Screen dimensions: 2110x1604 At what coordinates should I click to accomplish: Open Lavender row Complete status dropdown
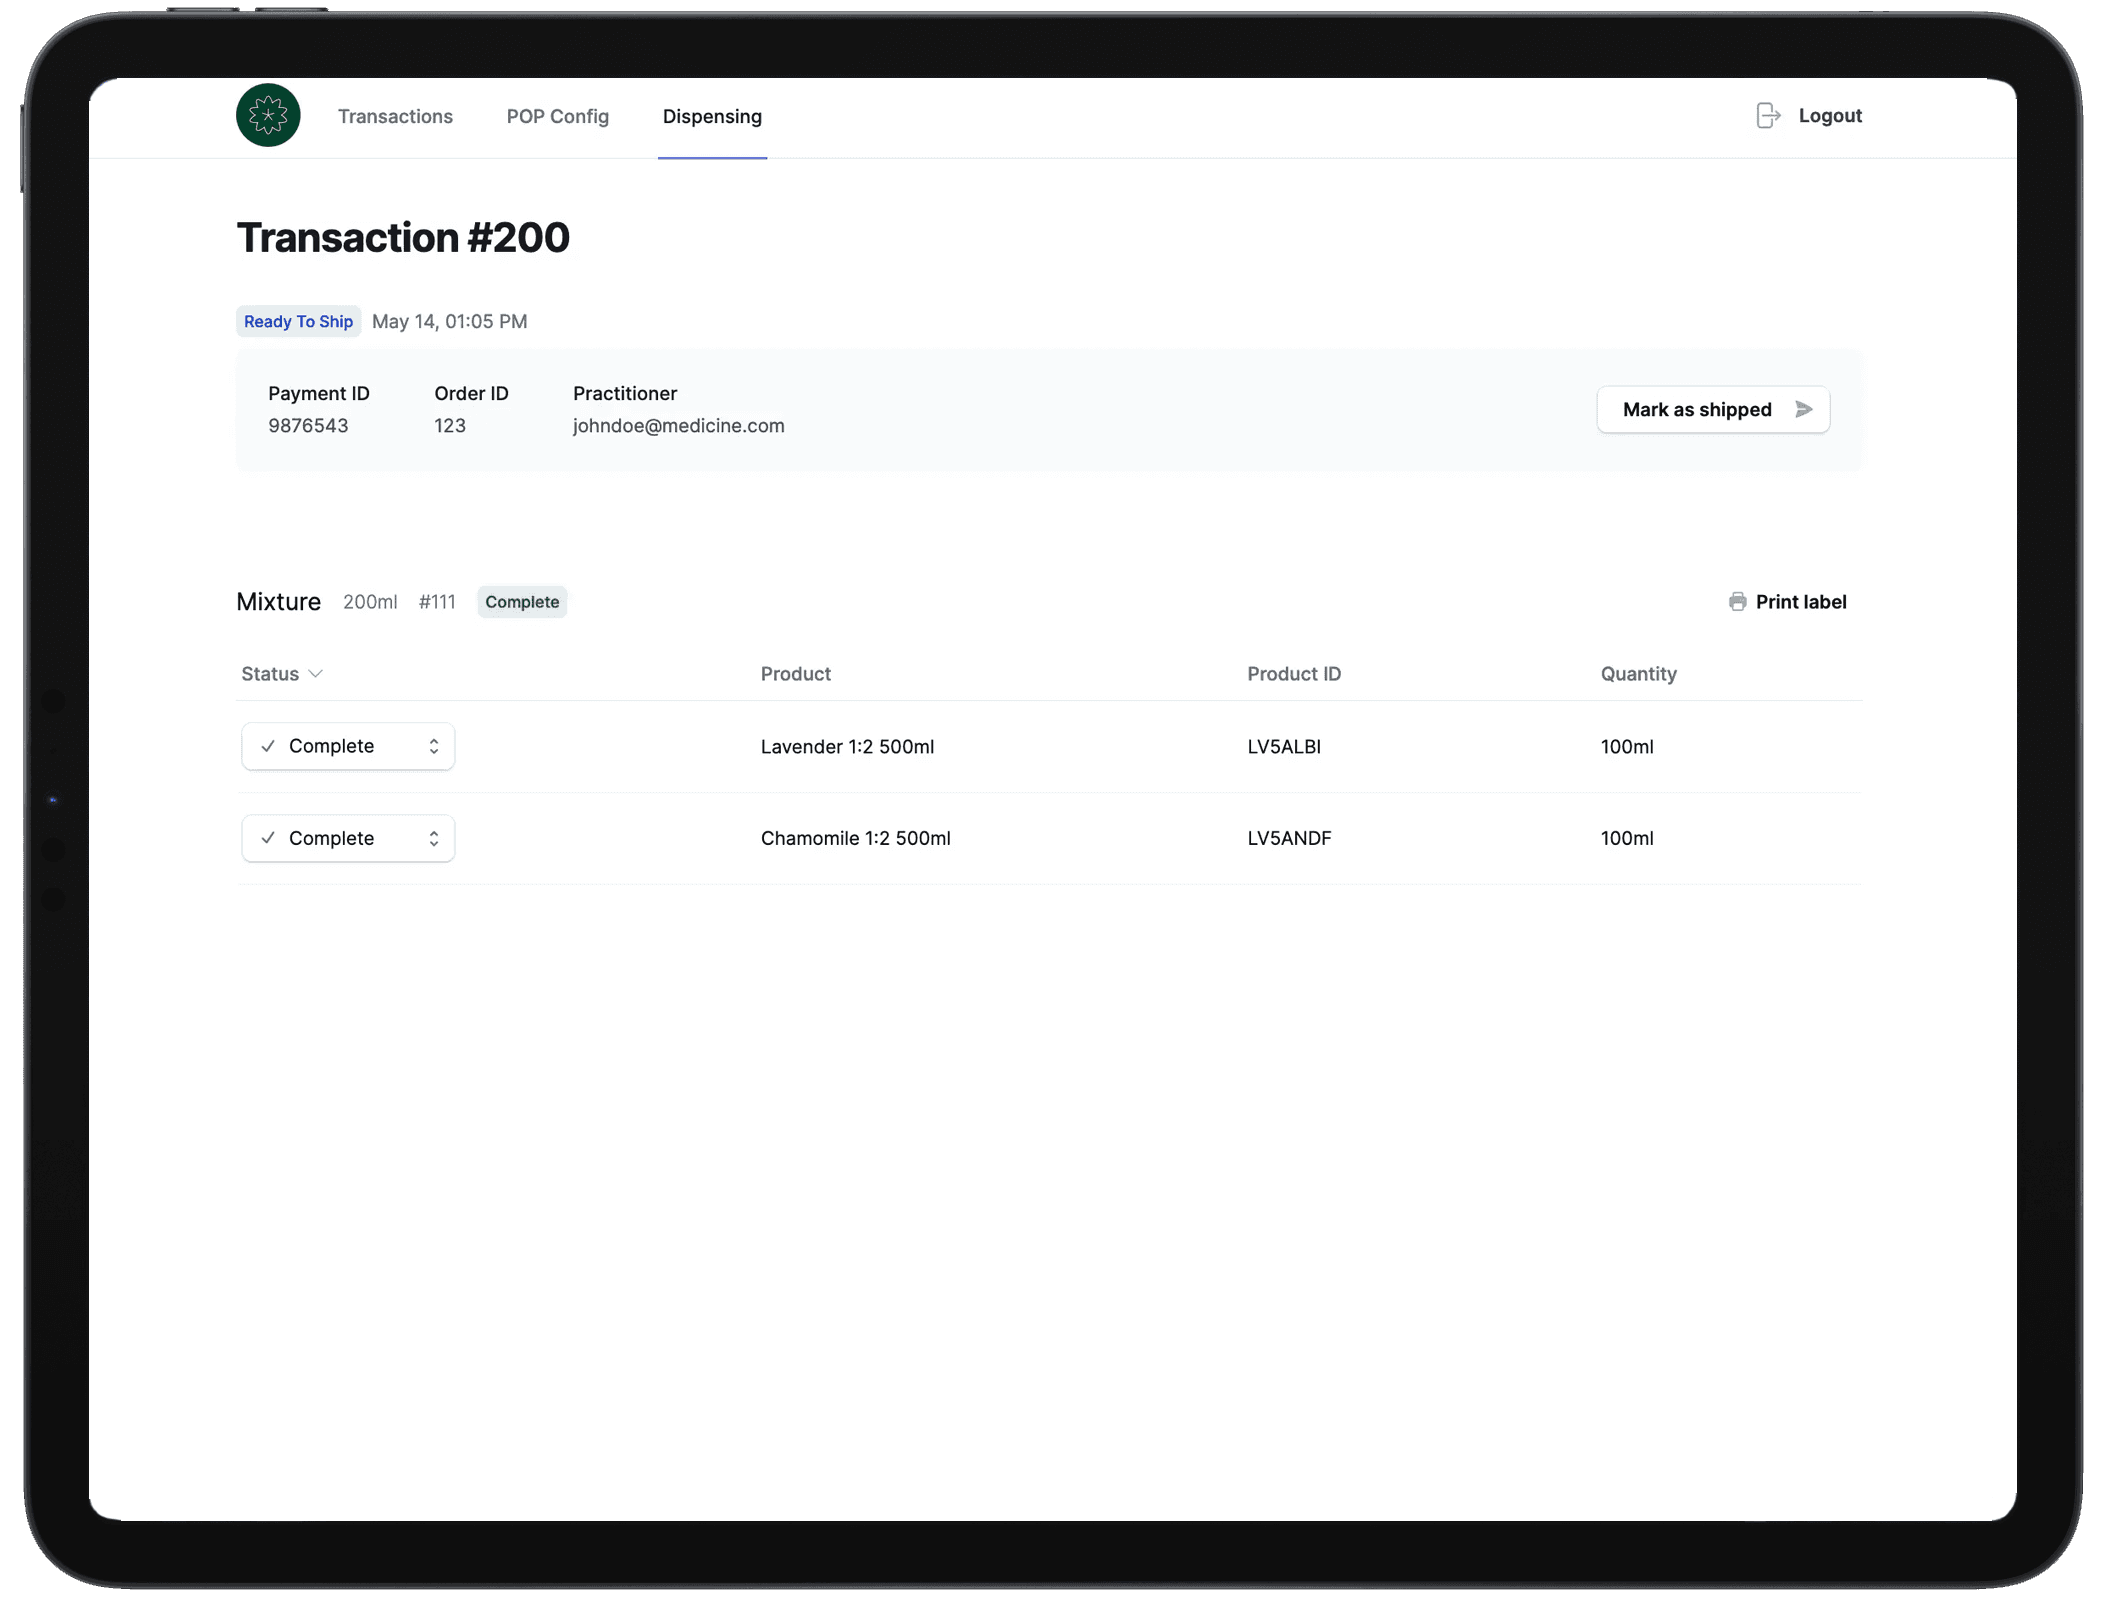pos(347,746)
